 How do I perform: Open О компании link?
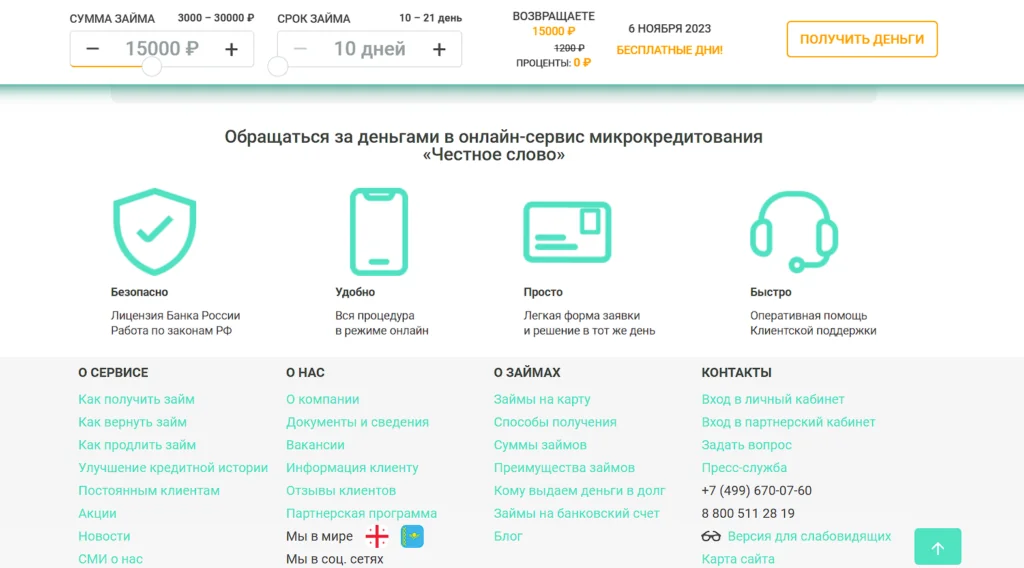click(x=323, y=399)
